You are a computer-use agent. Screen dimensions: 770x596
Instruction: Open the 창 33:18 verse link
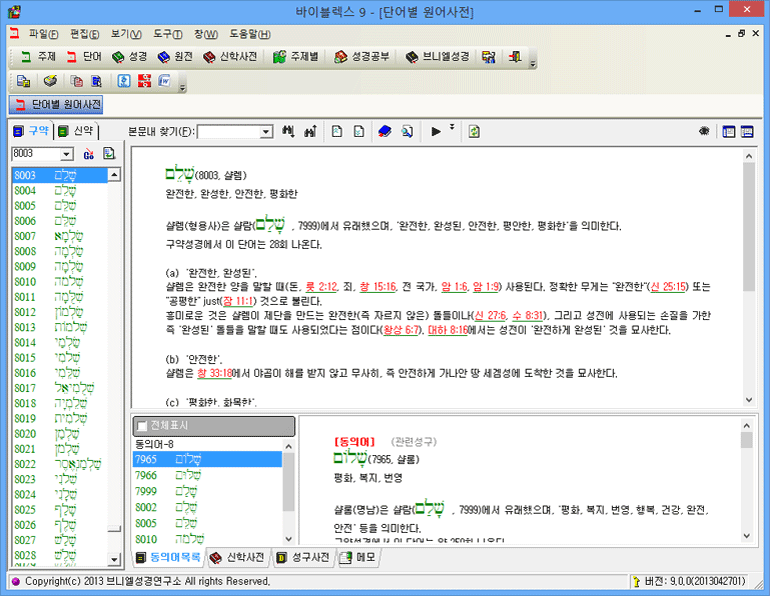[215, 374]
